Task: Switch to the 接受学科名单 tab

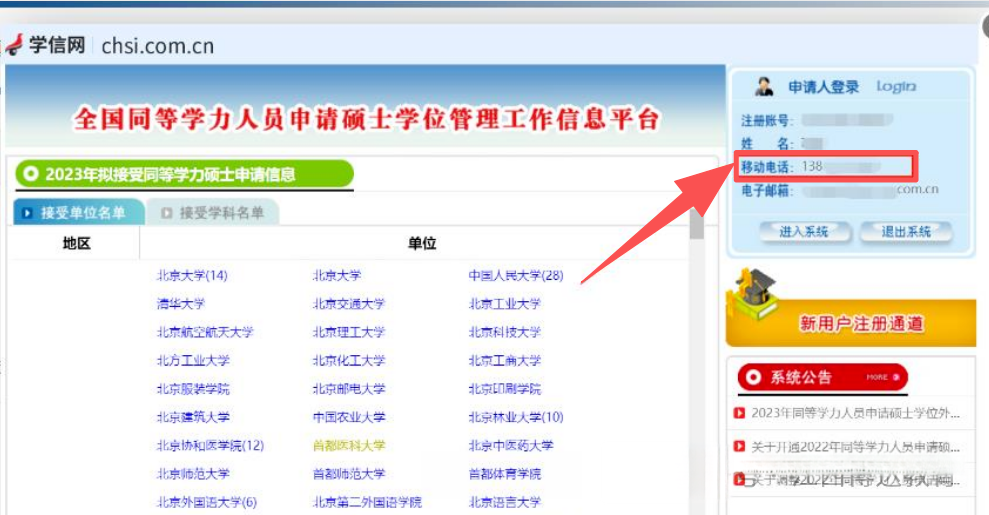Action: pos(213,212)
